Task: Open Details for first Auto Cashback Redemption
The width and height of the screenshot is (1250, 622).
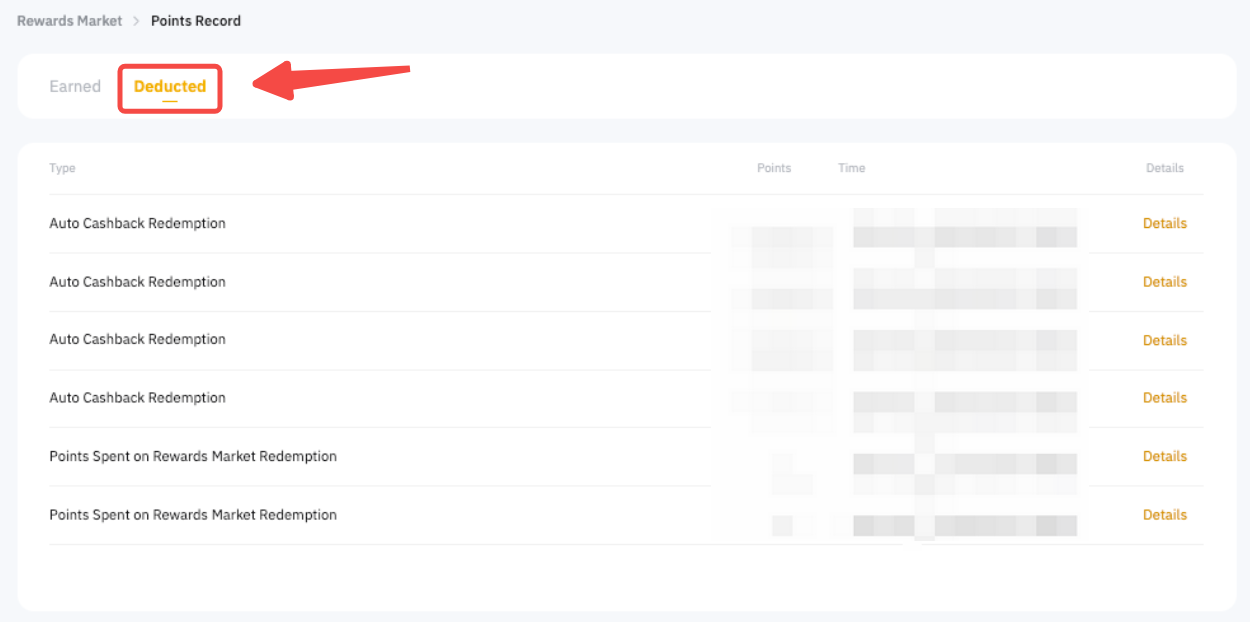Action: coord(1164,224)
